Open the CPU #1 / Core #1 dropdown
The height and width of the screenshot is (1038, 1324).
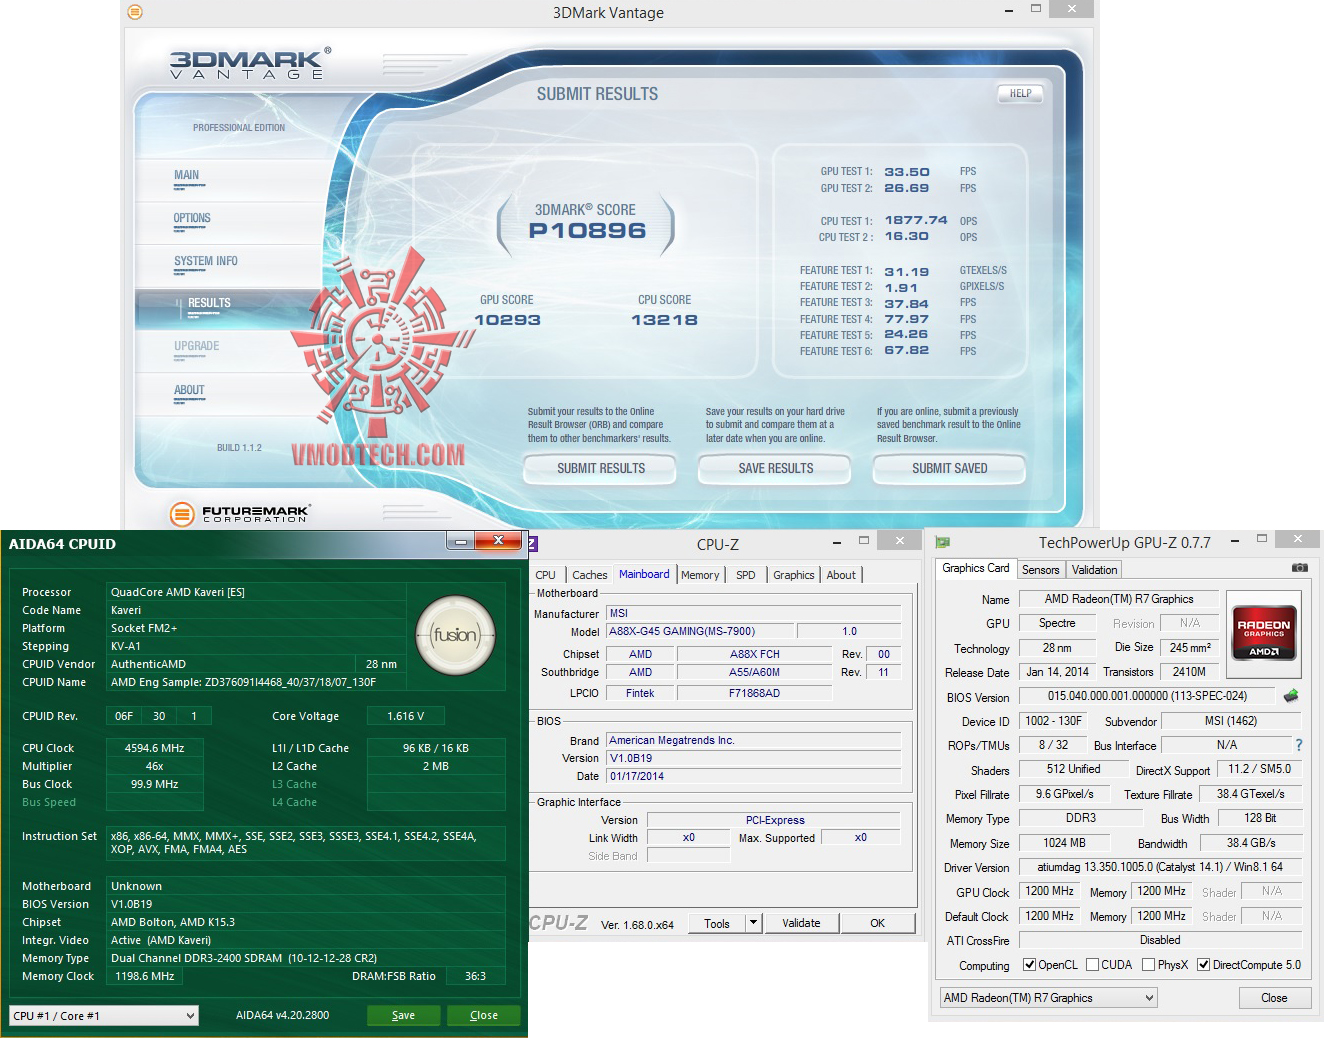pyautogui.click(x=104, y=1016)
